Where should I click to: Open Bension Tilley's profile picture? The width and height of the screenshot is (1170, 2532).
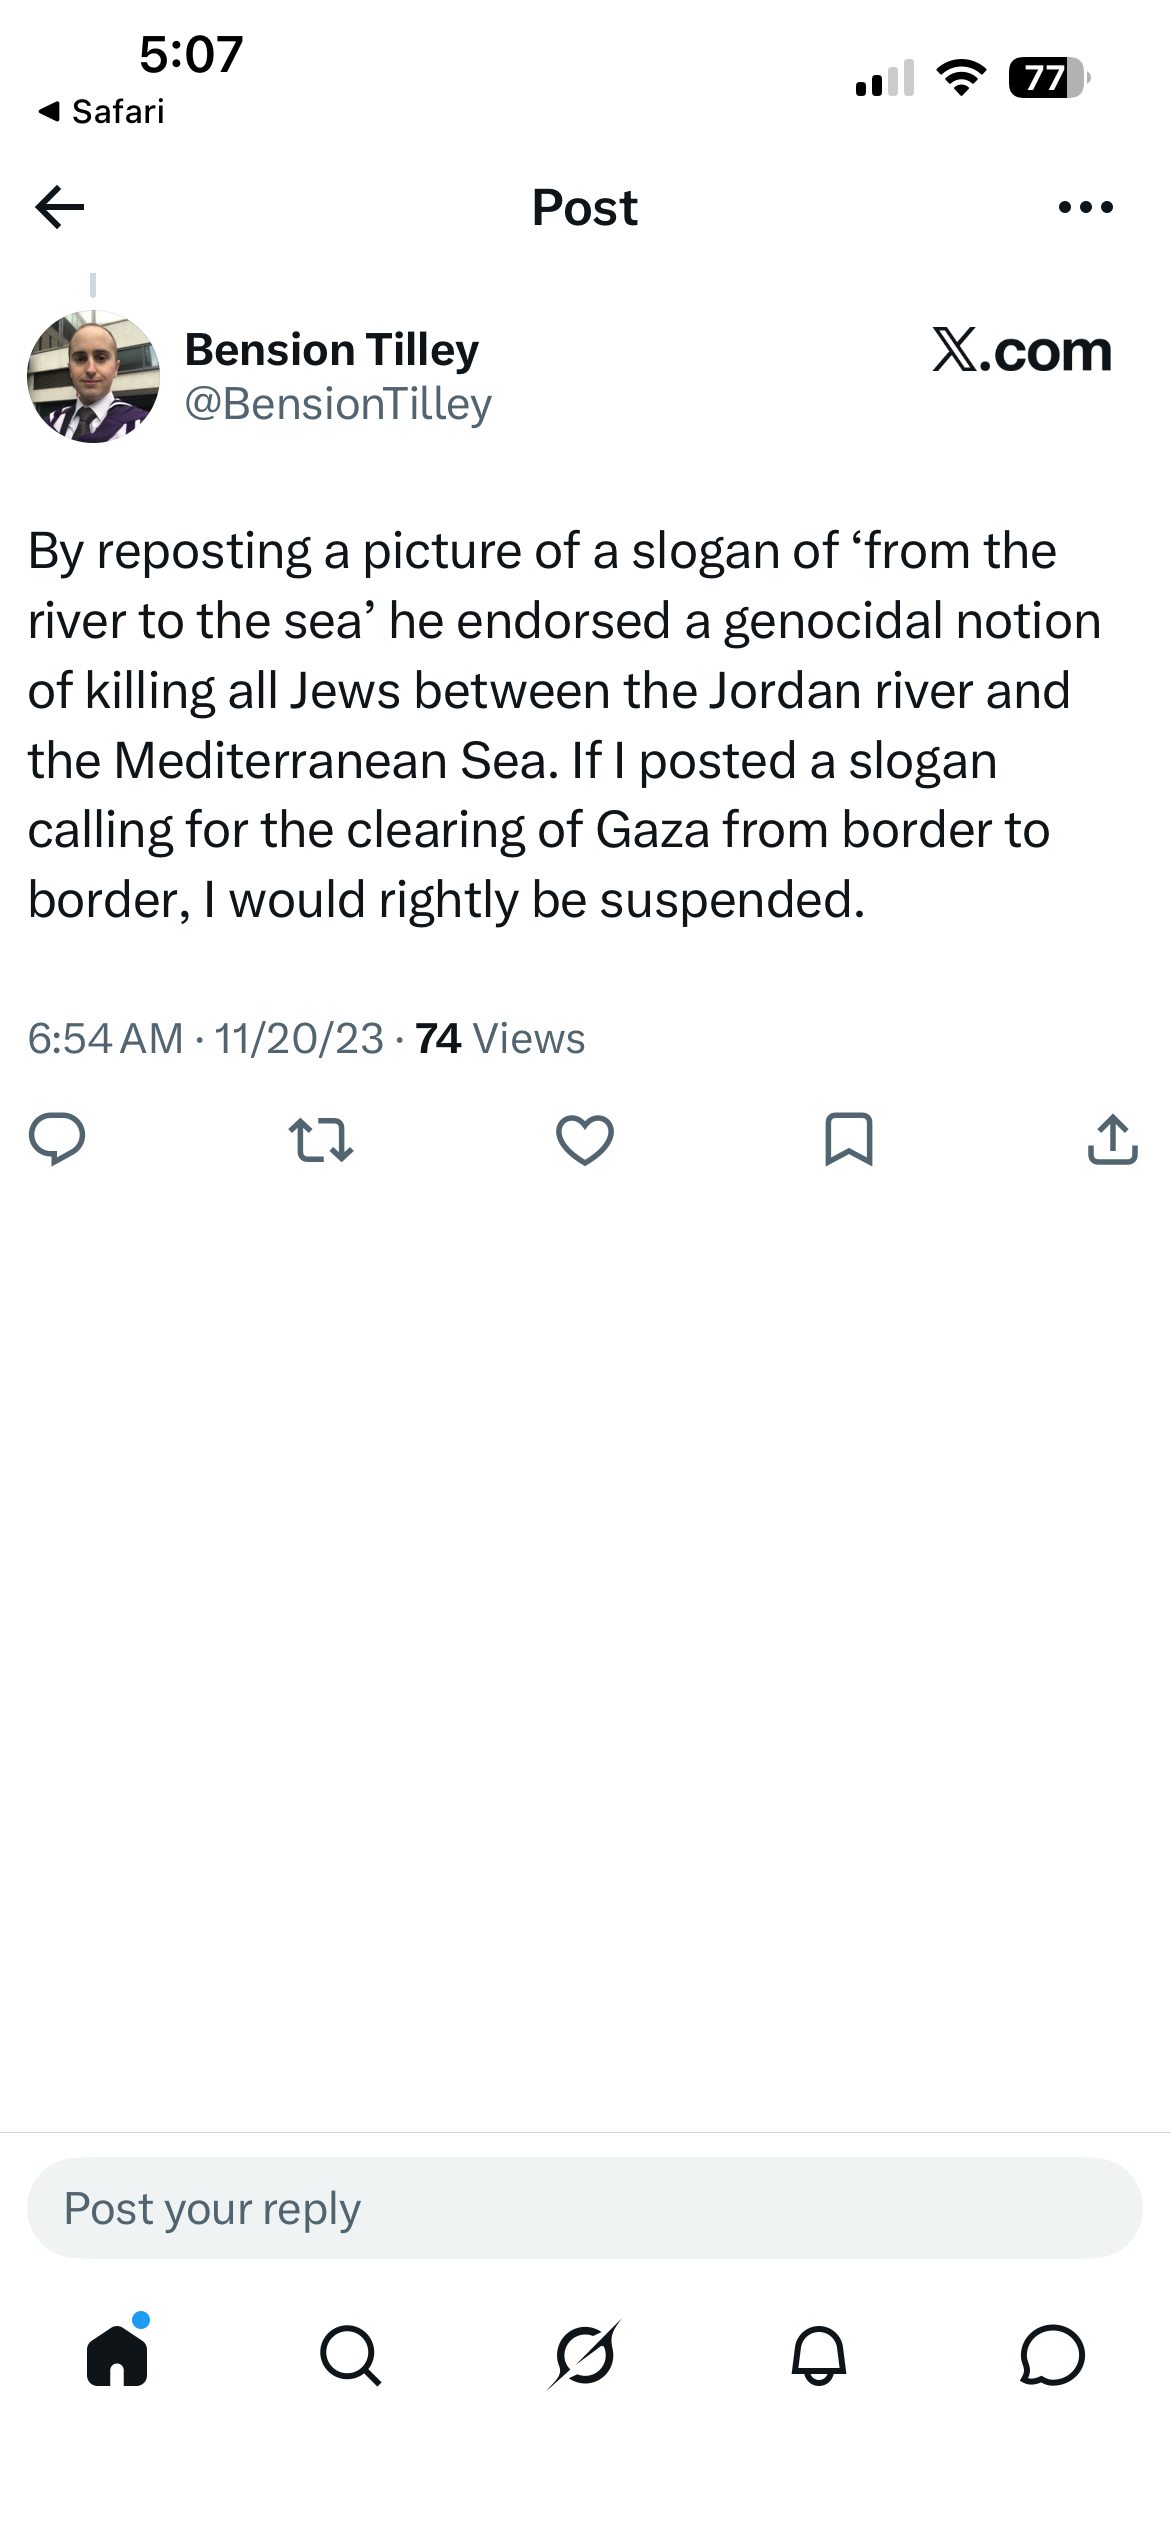pos(93,376)
